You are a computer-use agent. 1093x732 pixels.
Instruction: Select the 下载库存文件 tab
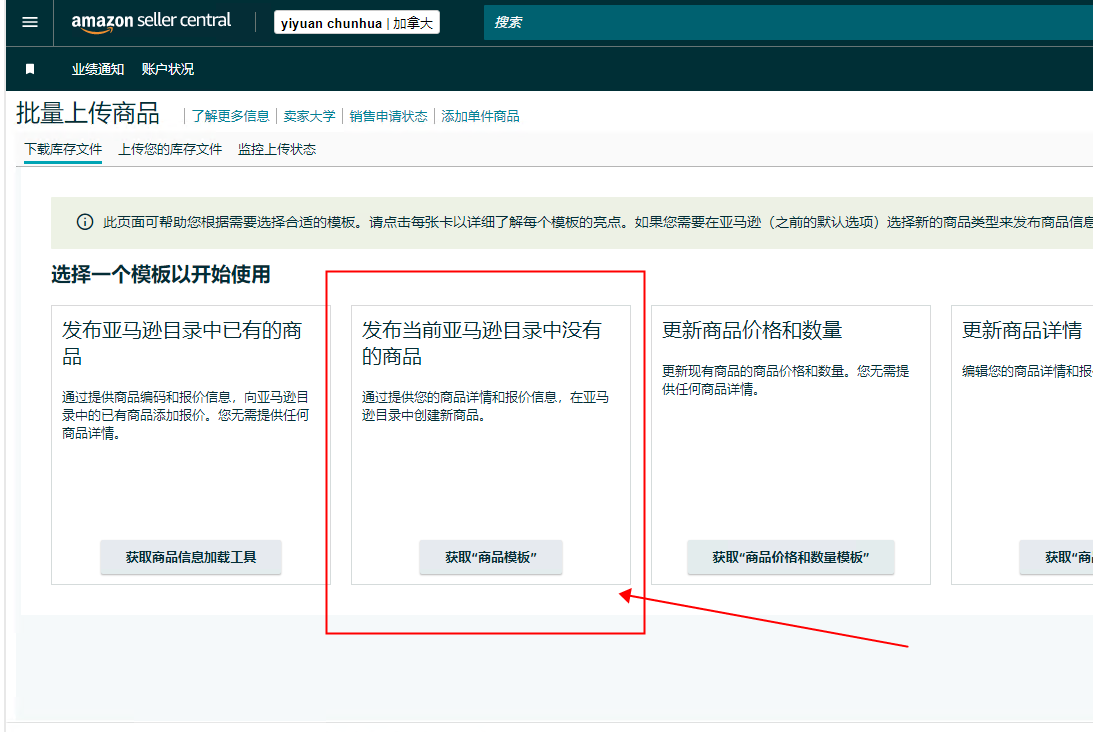click(x=63, y=149)
